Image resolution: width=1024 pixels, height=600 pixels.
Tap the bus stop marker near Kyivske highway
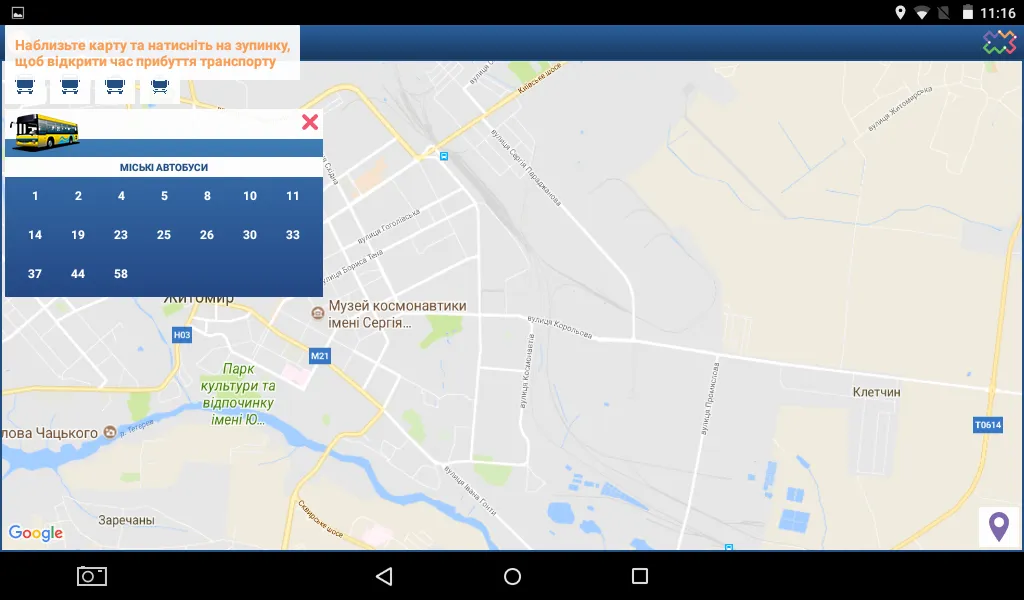pos(443,156)
